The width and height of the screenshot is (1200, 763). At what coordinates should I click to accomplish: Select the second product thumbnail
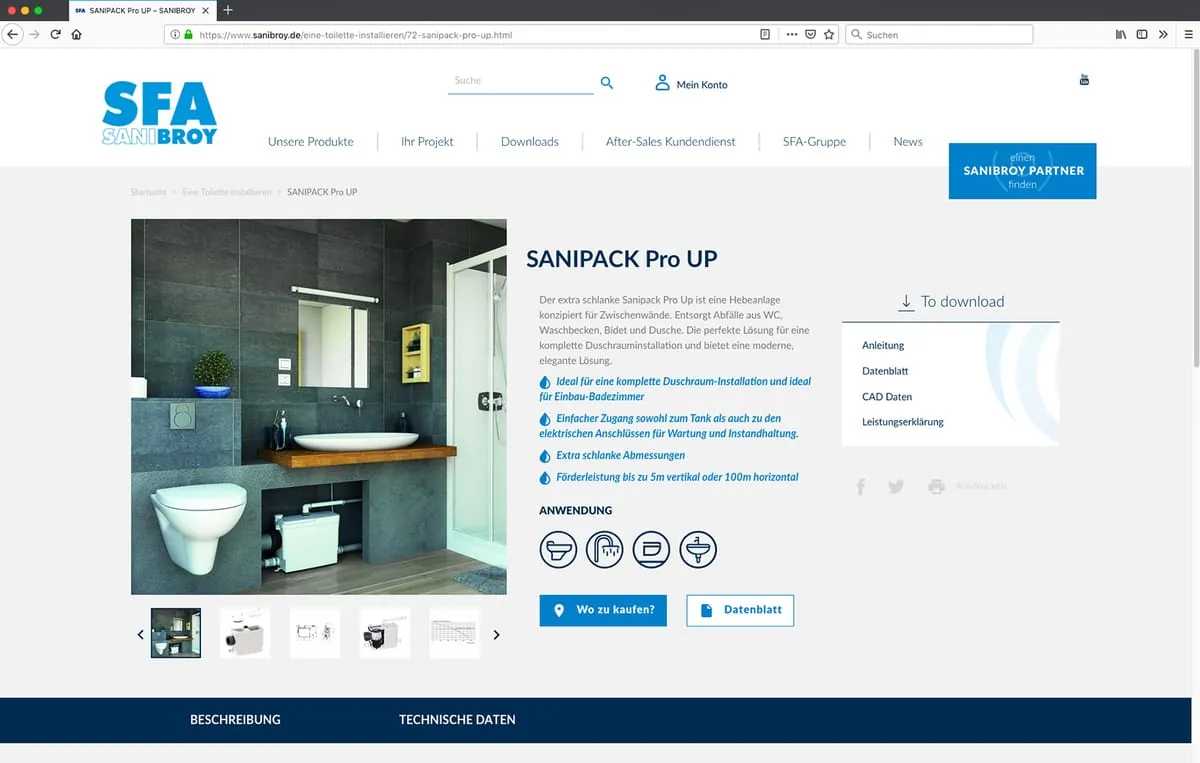(245, 633)
